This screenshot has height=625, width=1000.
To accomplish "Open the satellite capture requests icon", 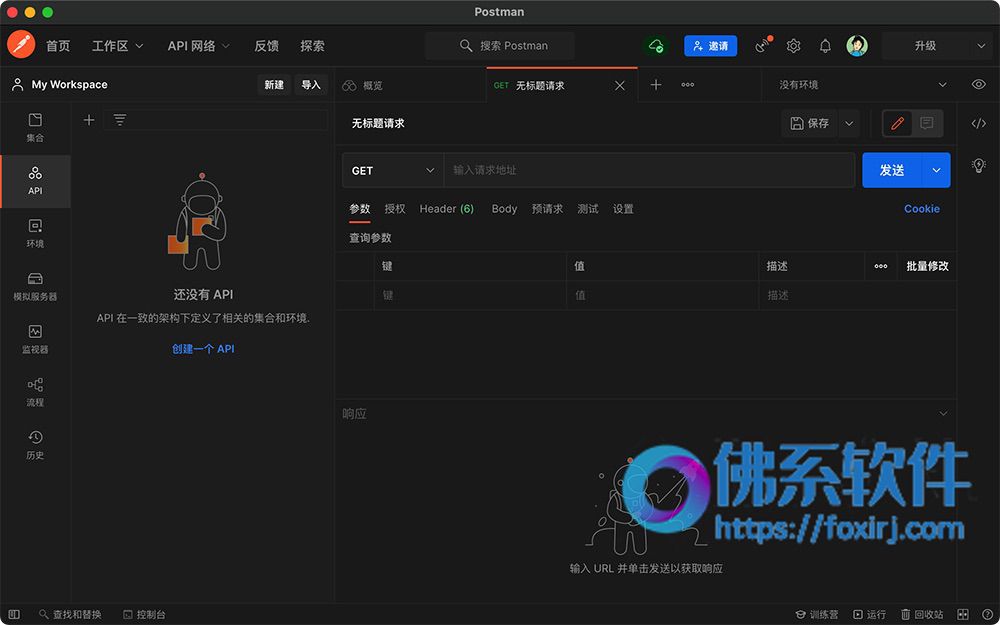I will [x=763, y=45].
